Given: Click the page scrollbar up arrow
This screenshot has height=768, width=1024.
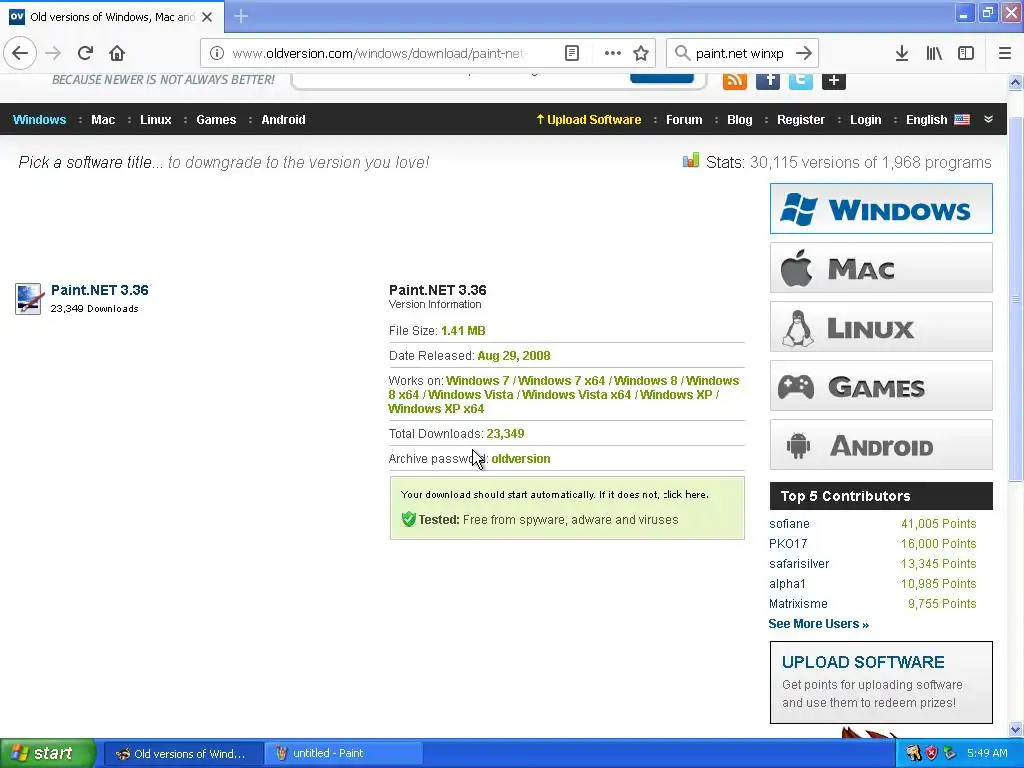Looking at the screenshot, I should point(1016,82).
